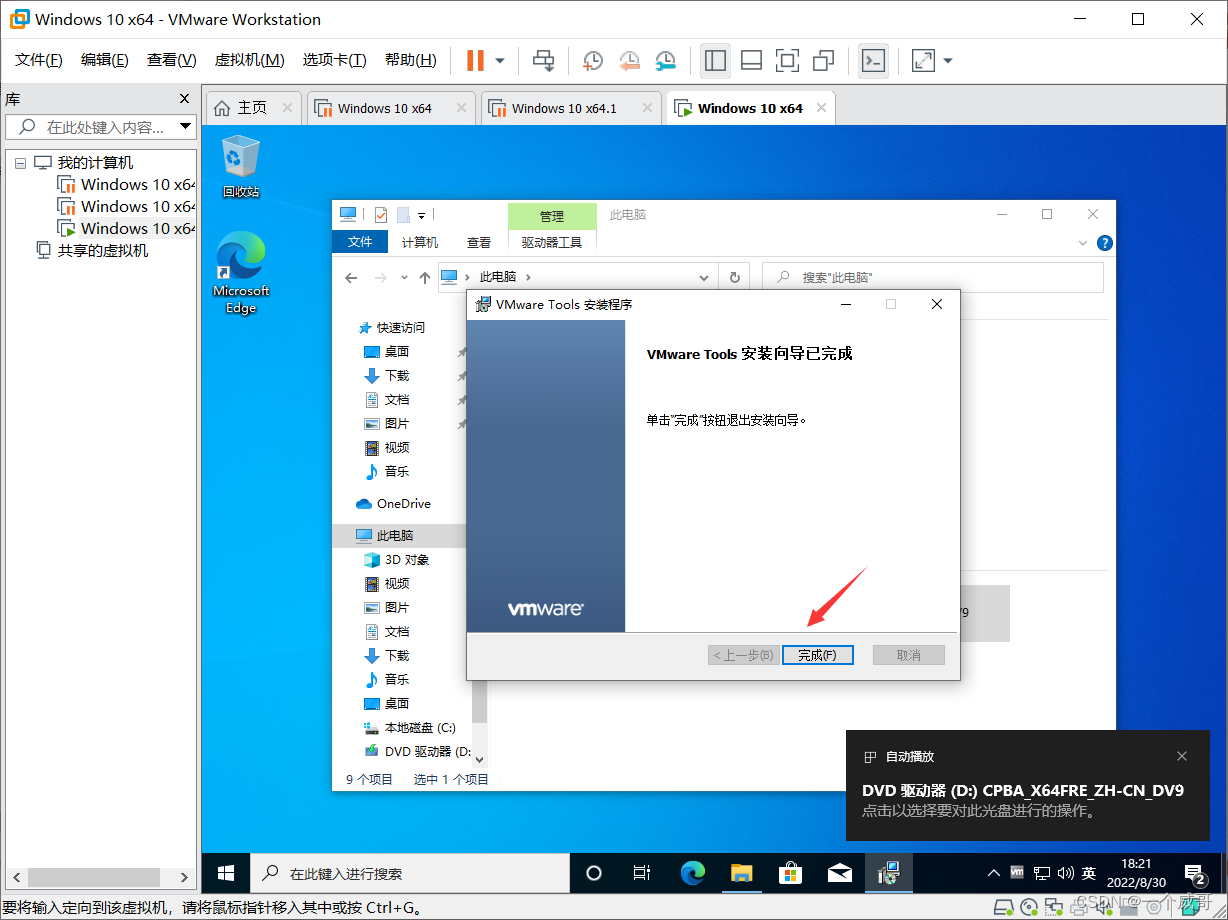The image size is (1228, 920).
Task: Click the Explorer help question icon
Action: [1104, 243]
